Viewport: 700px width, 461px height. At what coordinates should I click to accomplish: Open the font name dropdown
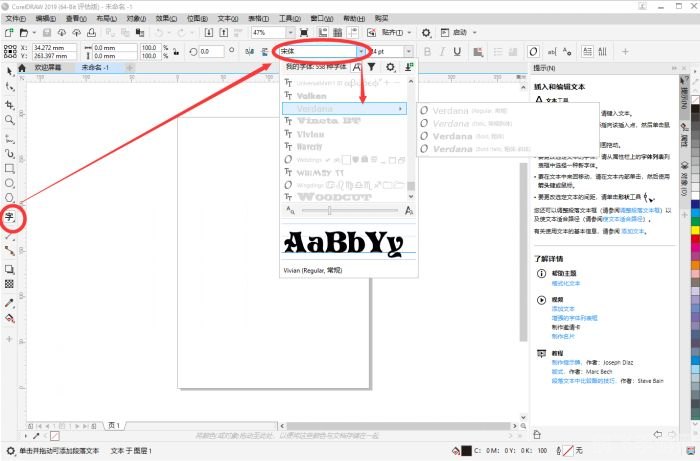pos(362,51)
